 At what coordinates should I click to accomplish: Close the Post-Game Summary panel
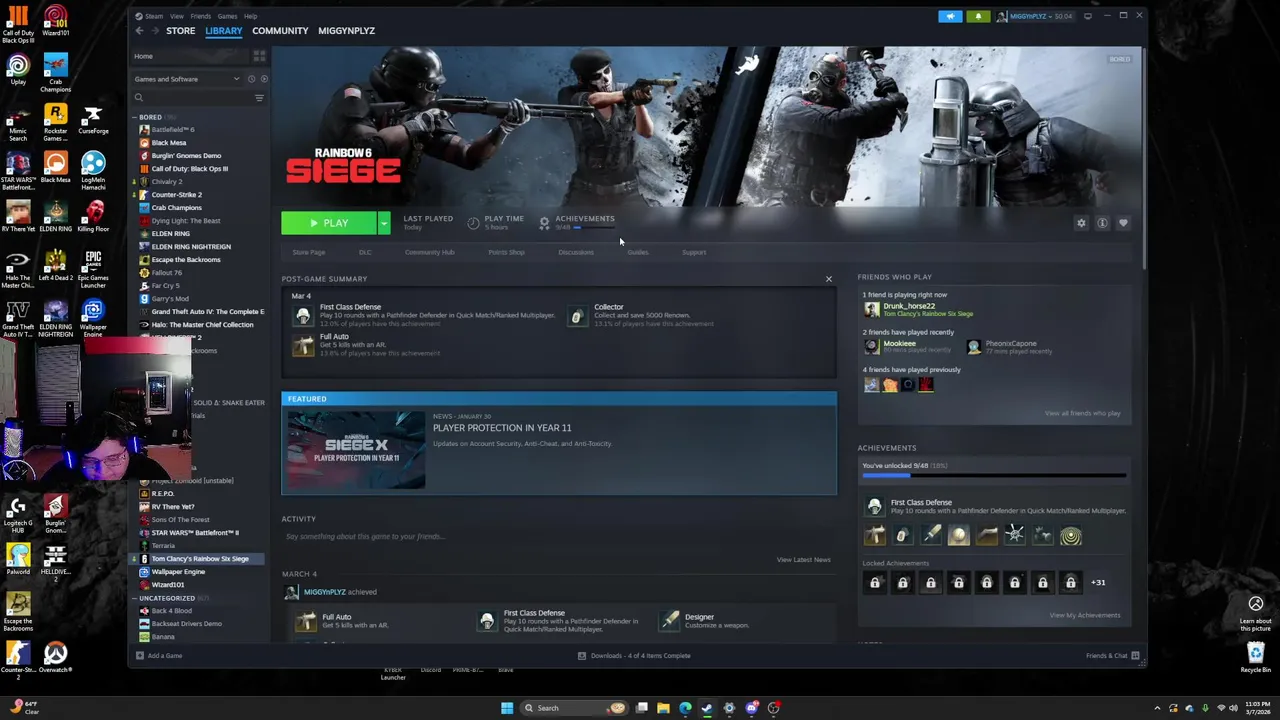[x=828, y=279]
